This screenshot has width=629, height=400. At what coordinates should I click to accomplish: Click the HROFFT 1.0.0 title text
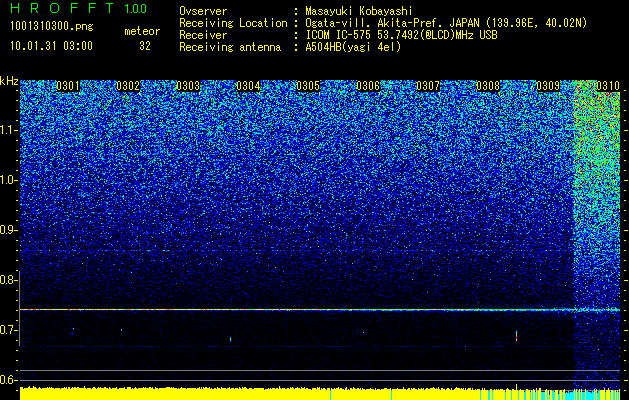click(78, 8)
